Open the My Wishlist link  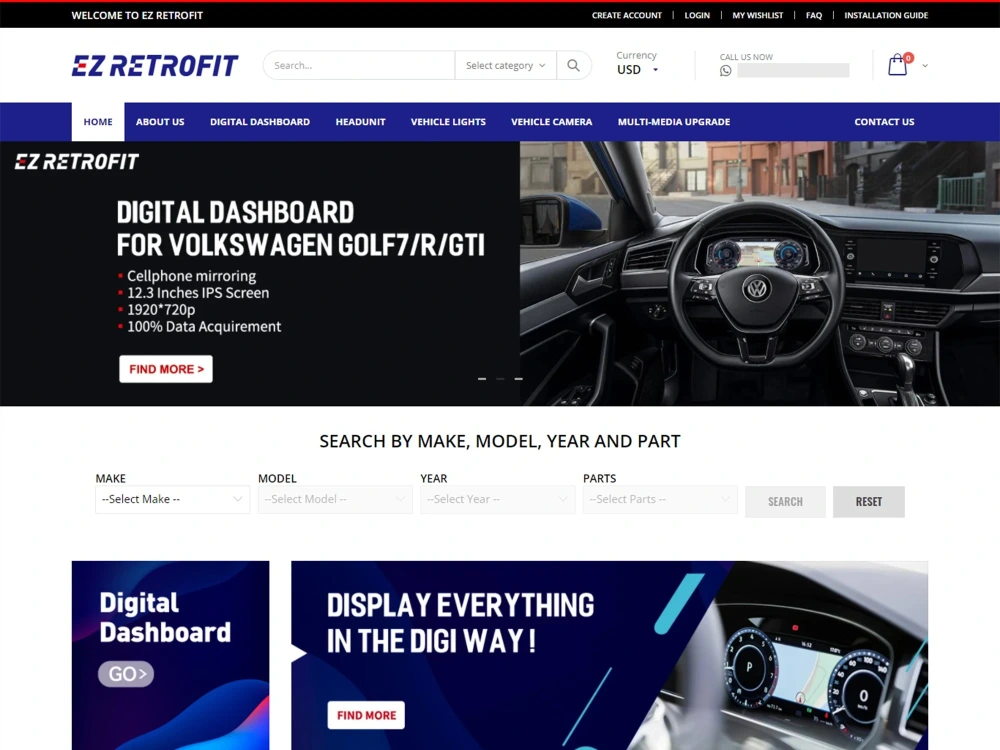758,15
